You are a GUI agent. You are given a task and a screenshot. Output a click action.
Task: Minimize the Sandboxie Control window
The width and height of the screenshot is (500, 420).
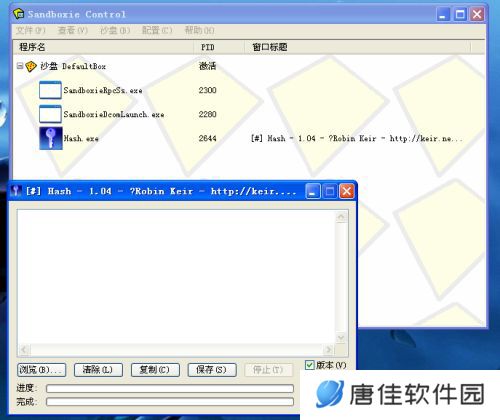click(443, 14)
